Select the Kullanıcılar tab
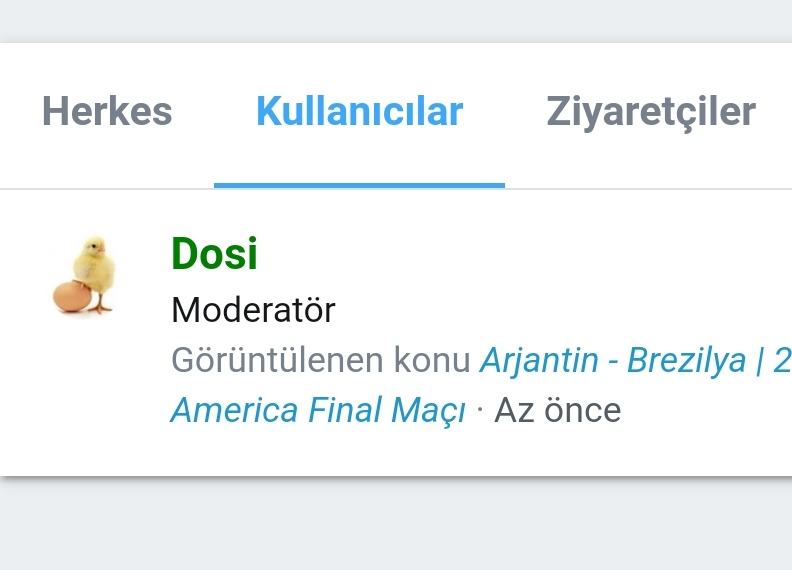 pyautogui.click(x=359, y=111)
